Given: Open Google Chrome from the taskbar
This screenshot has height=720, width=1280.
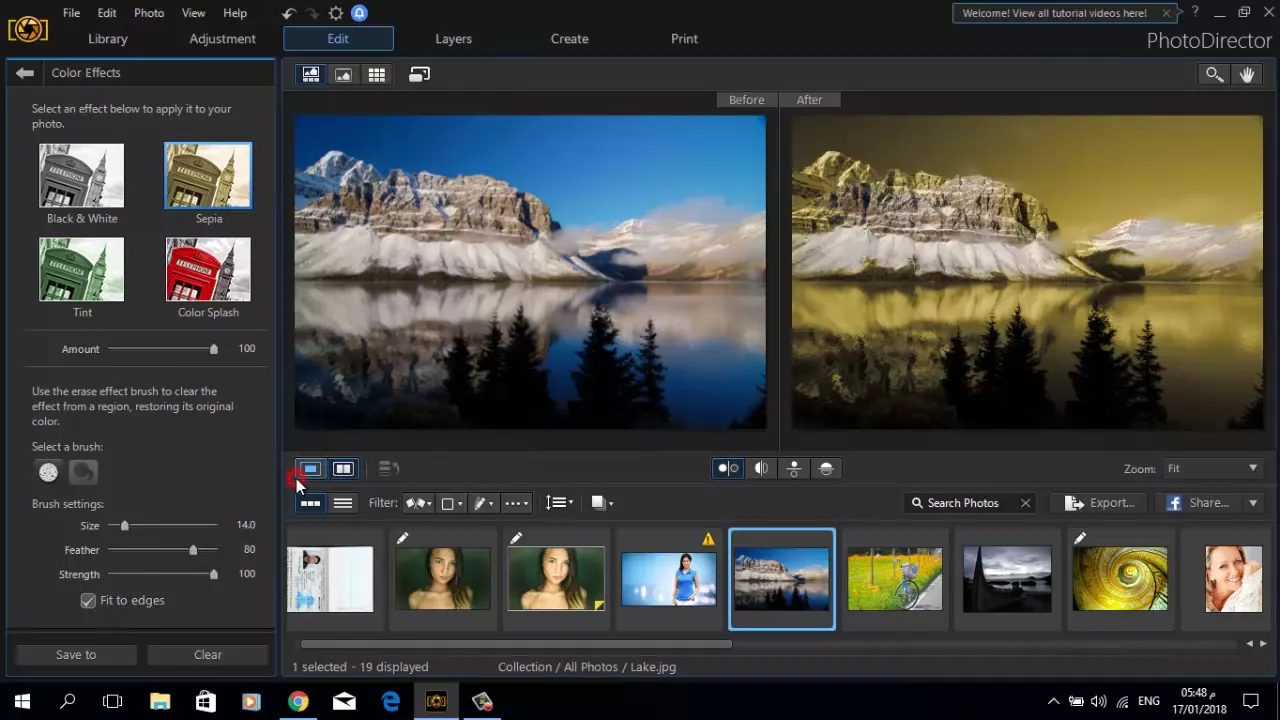Looking at the screenshot, I should [x=298, y=701].
